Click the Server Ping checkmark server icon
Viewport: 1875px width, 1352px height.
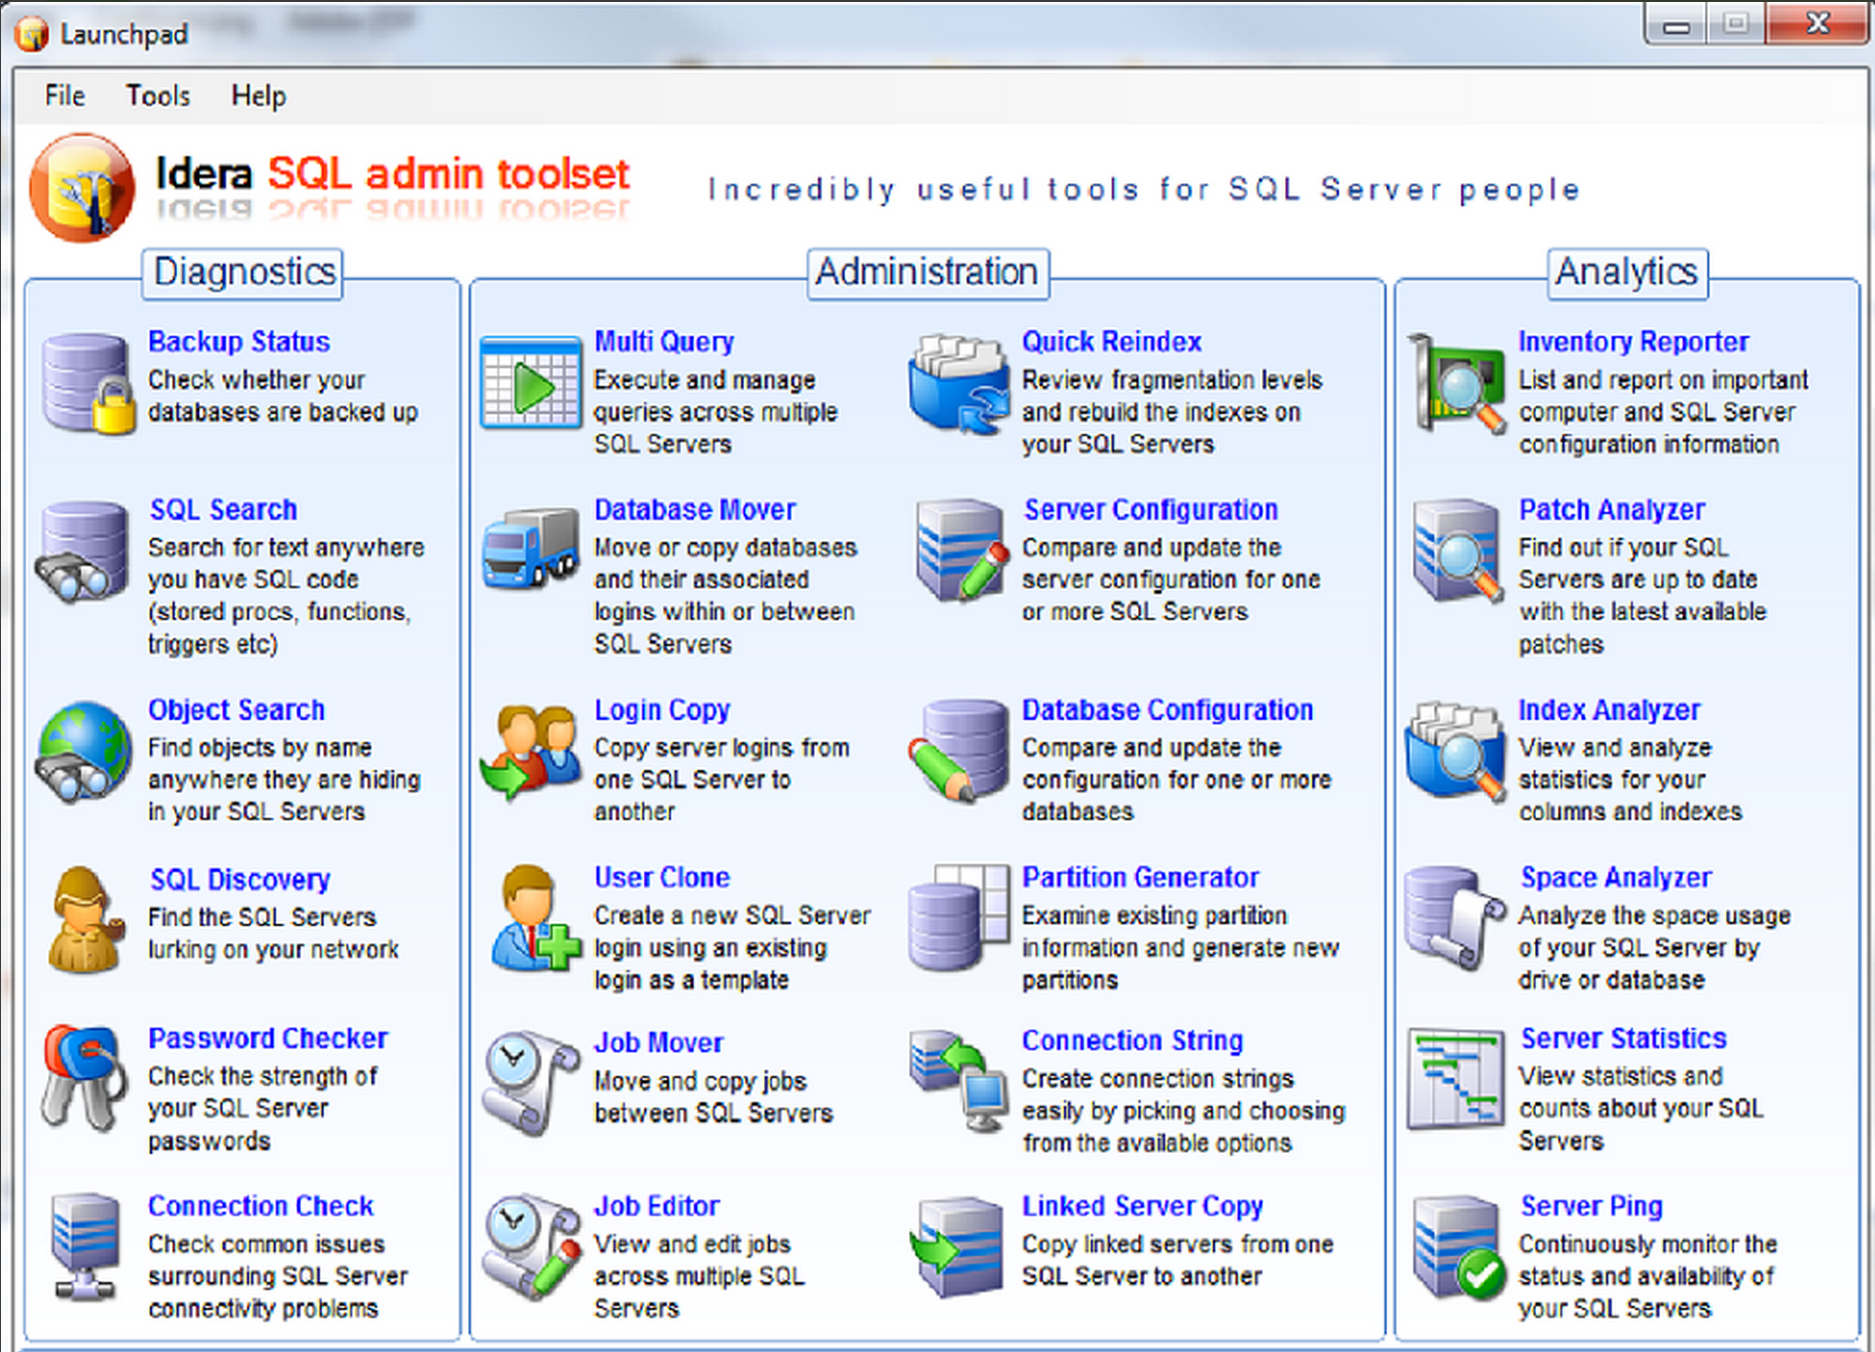tap(1459, 1247)
